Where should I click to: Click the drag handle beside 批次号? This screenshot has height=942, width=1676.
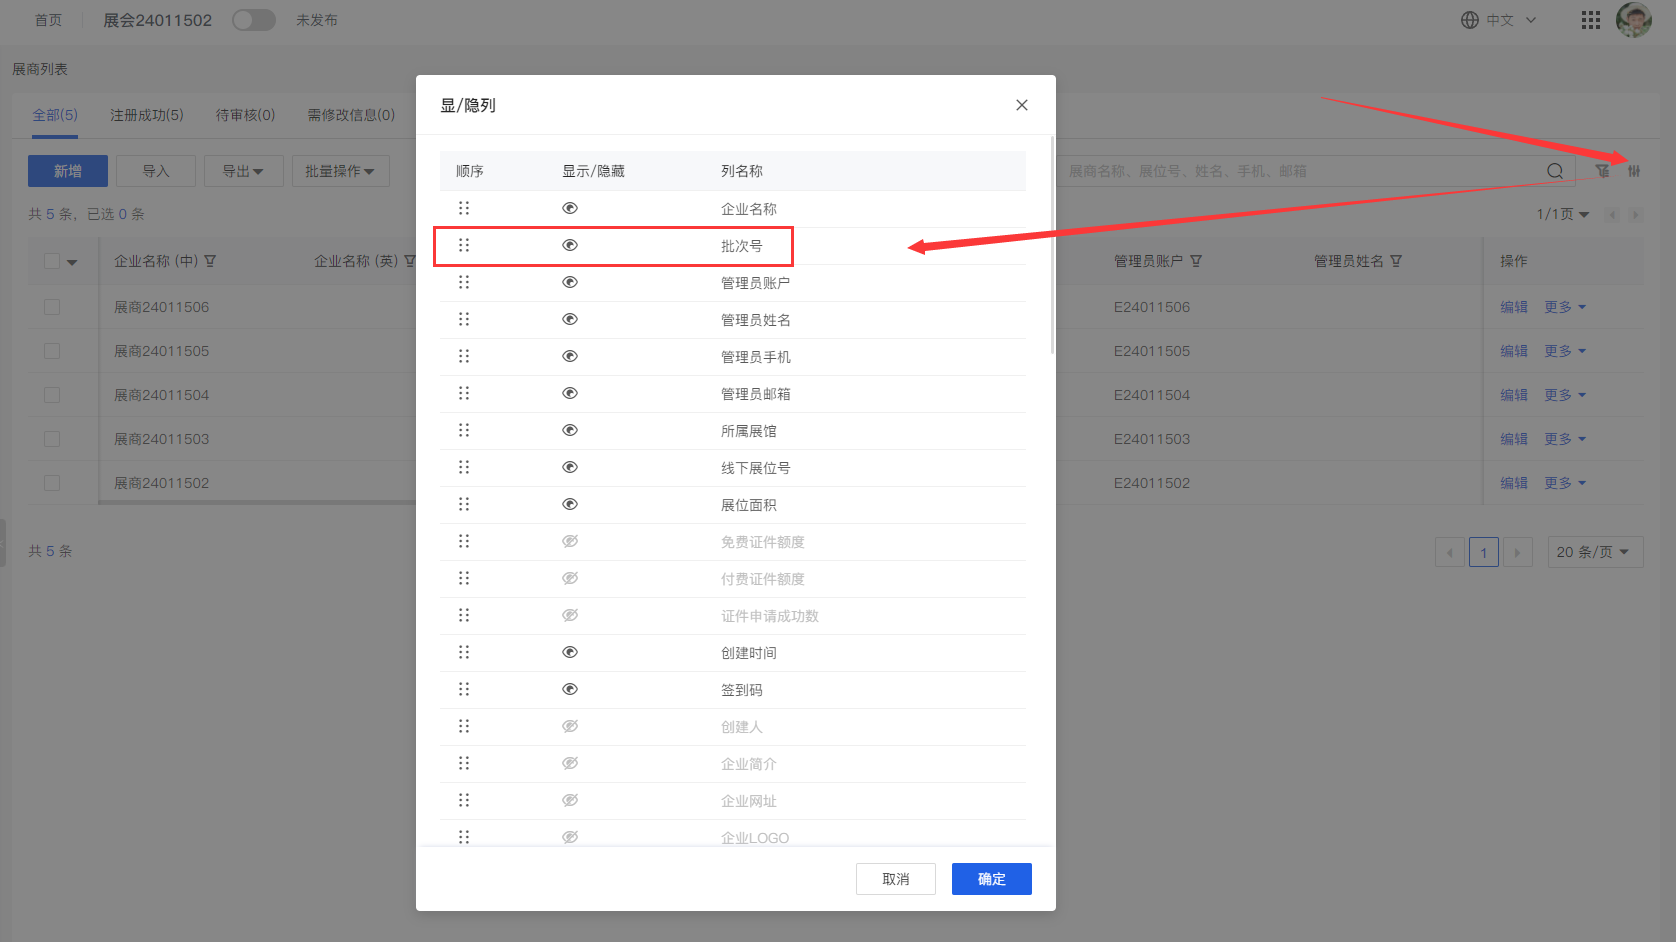tap(464, 245)
